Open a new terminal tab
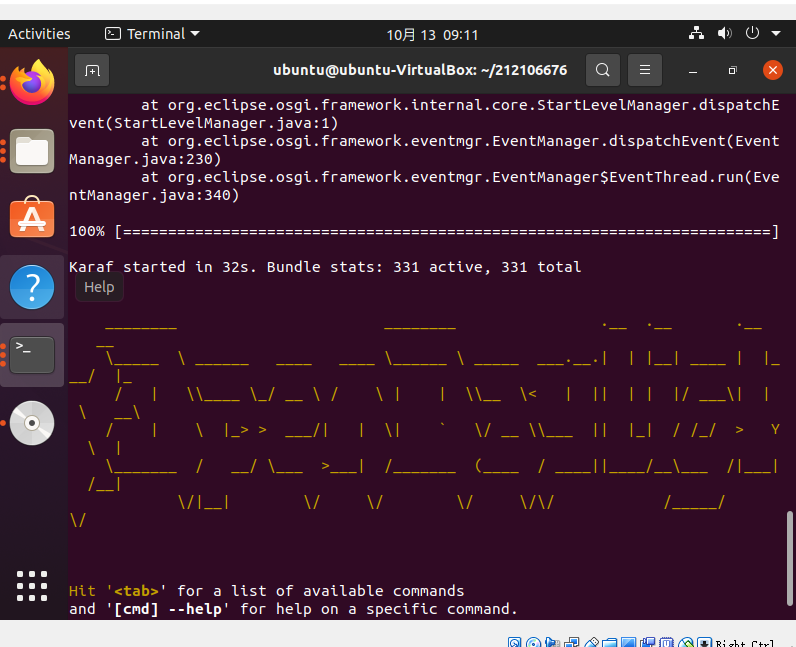The image size is (796, 647). pyautogui.click(x=92, y=70)
